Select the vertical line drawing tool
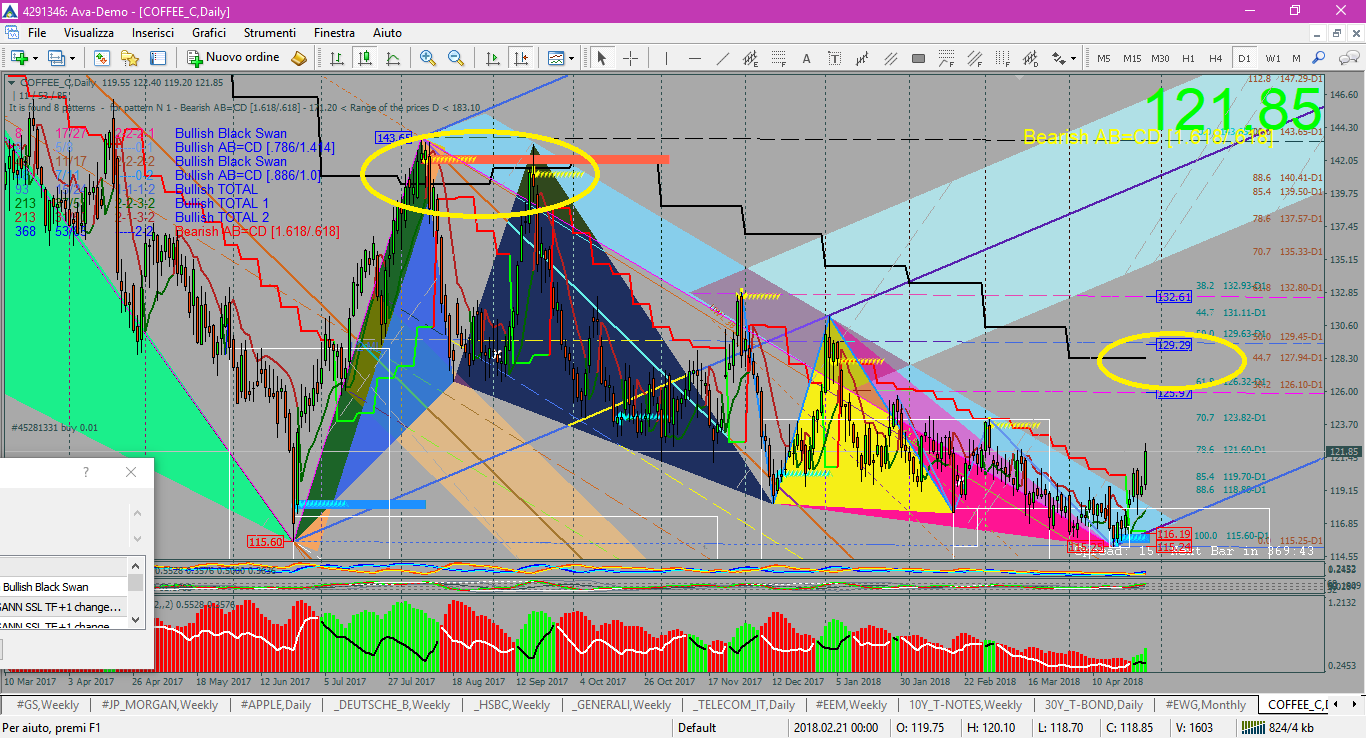This screenshot has height=738, width=1366. [x=665, y=58]
